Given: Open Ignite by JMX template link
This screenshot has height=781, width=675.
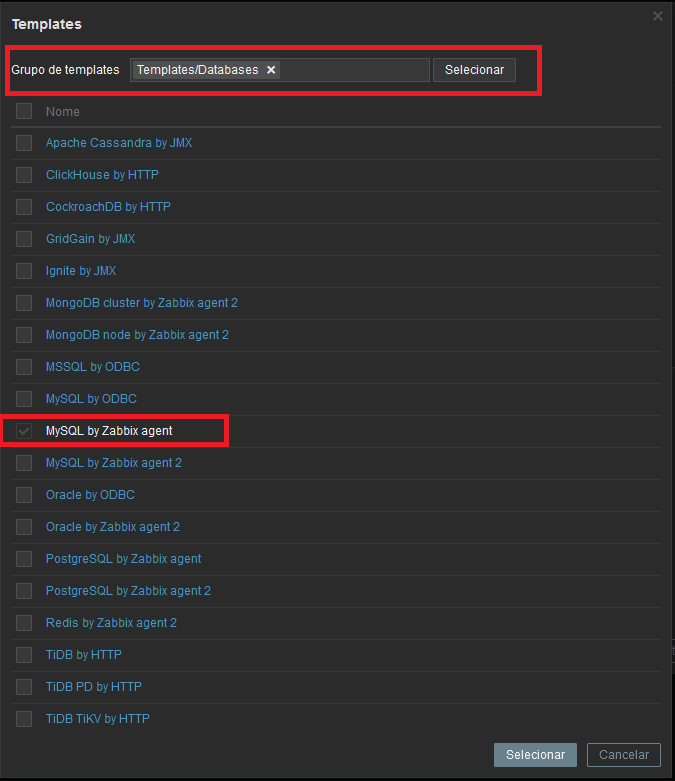Looking at the screenshot, I should [x=81, y=271].
